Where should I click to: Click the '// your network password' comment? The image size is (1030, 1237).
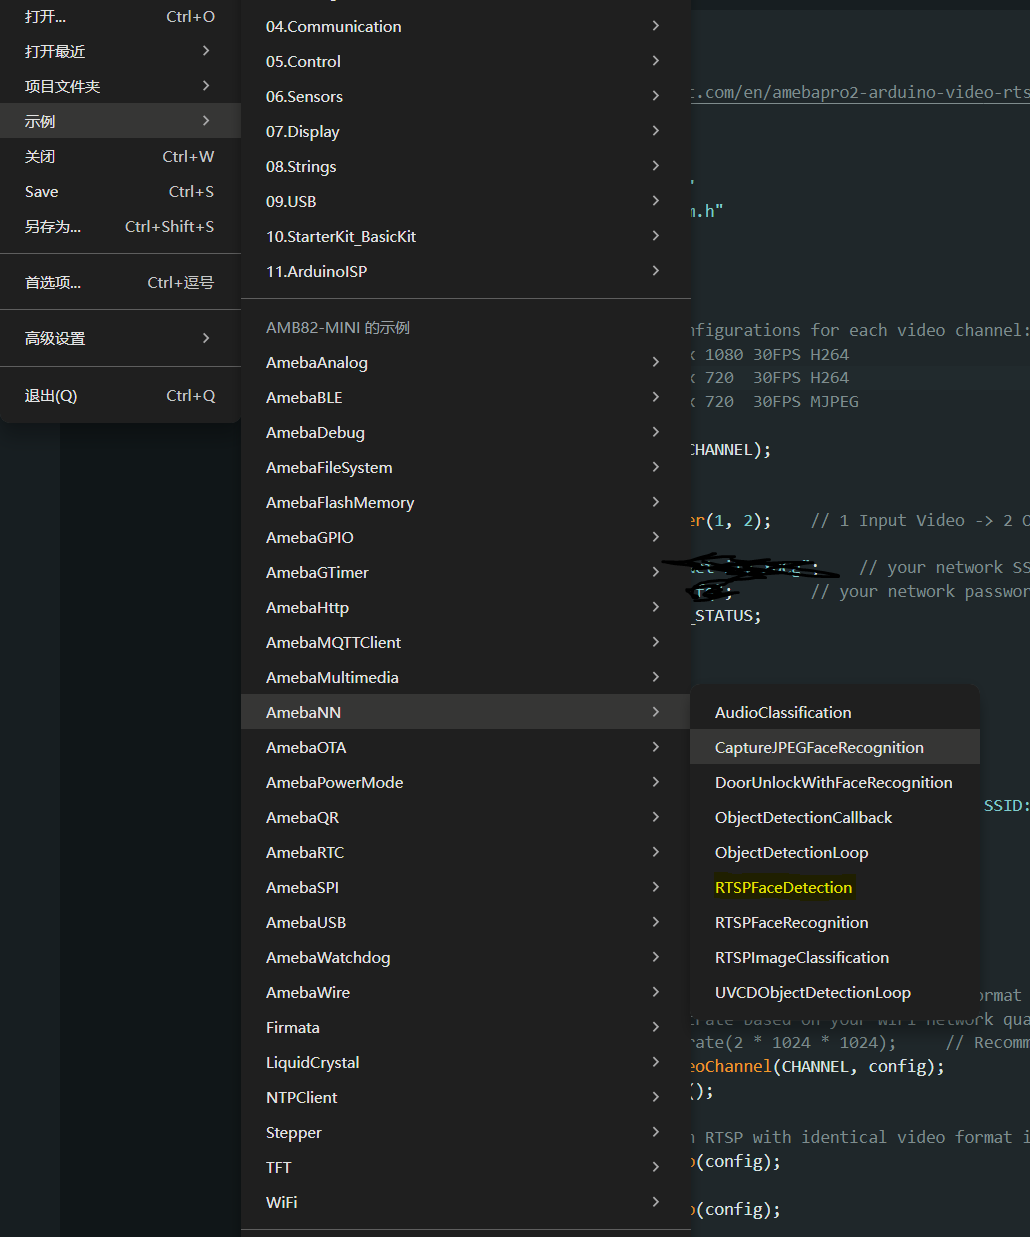click(x=920, y=591)
